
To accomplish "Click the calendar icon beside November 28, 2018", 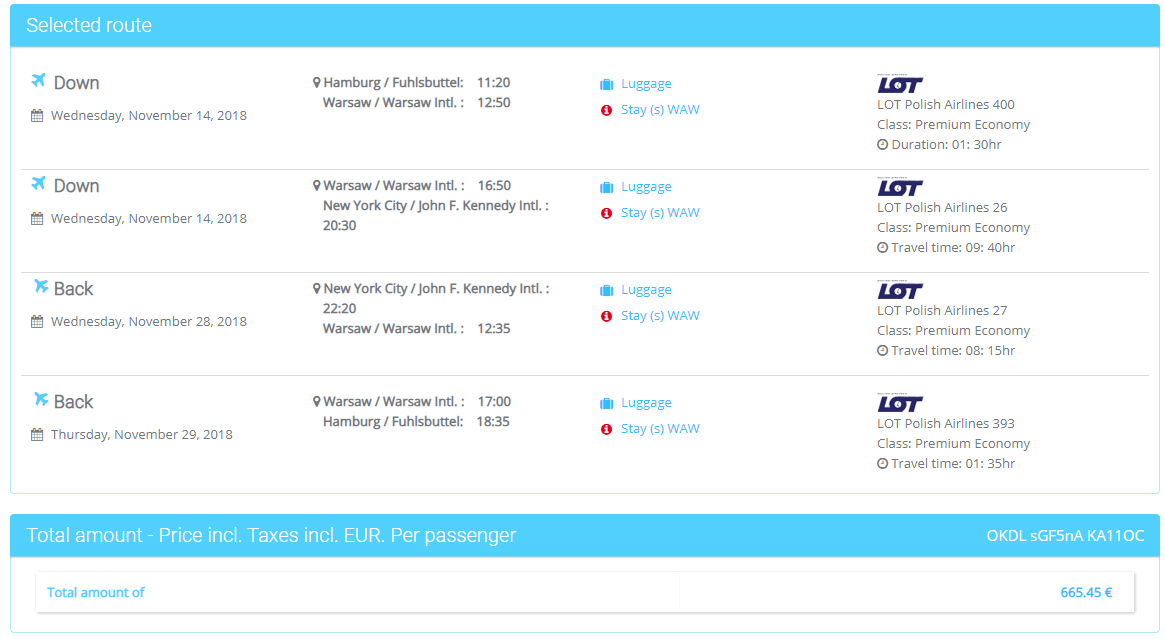I will click(x=36, y=321).
